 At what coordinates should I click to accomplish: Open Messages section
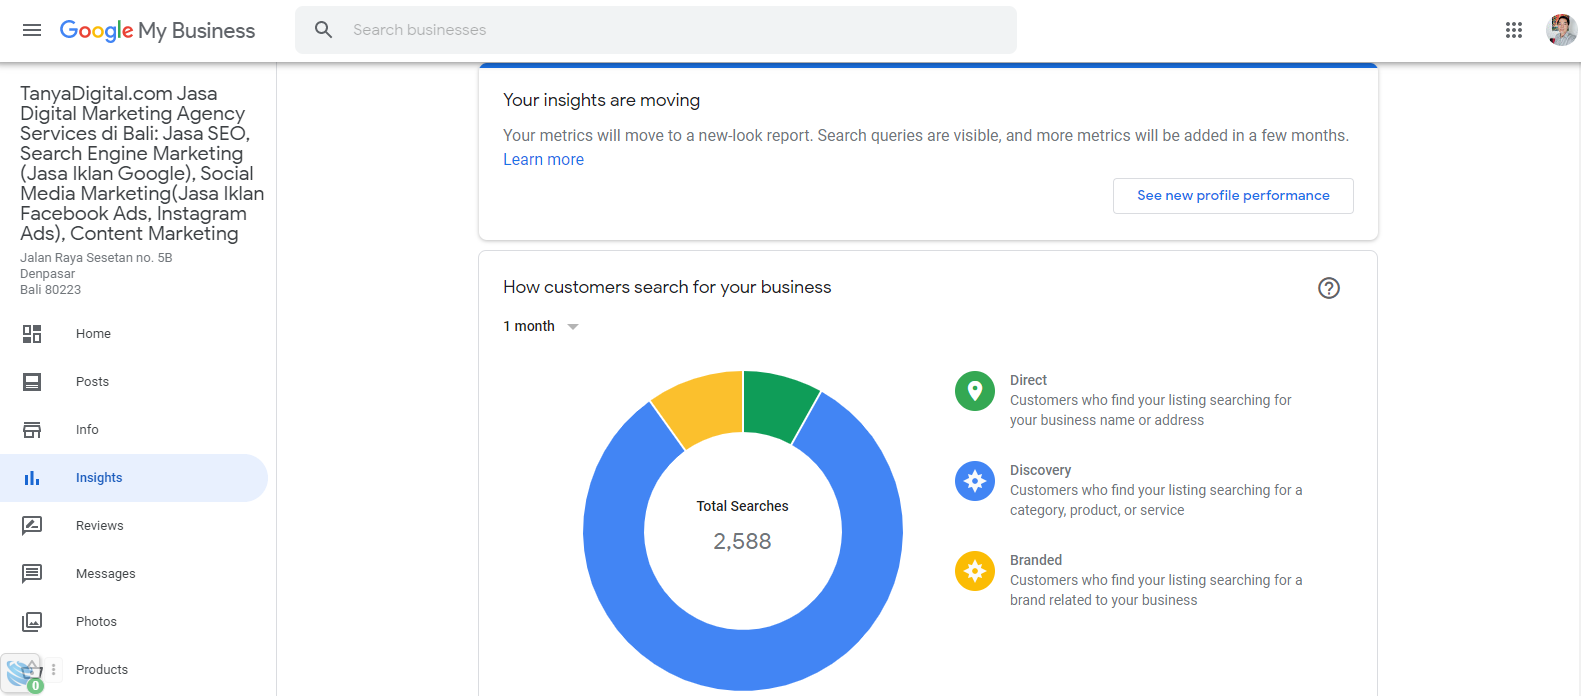(106, 574)
